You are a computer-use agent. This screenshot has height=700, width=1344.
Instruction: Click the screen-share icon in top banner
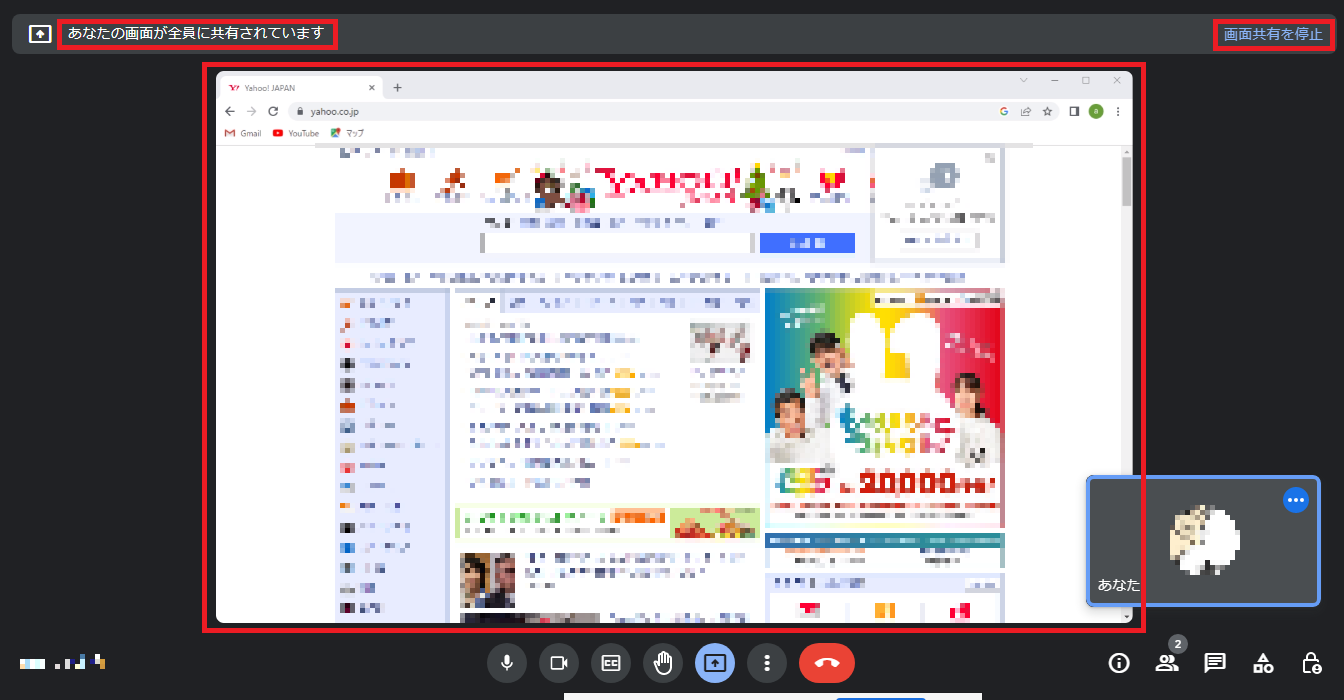tap(40, 34)
